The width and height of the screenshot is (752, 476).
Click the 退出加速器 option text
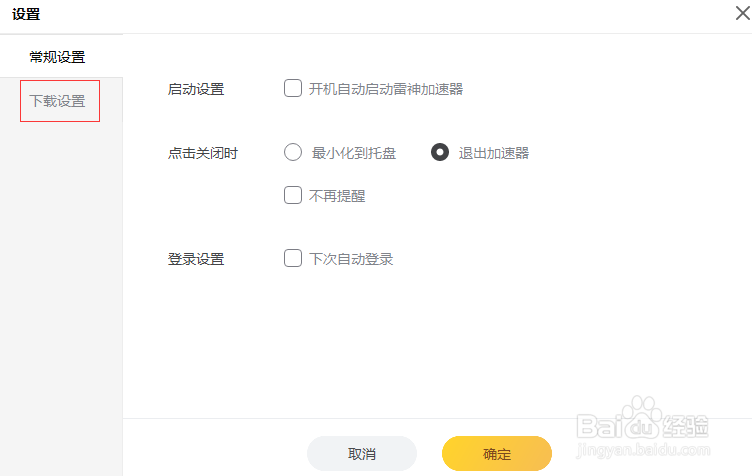coord(494,153)
